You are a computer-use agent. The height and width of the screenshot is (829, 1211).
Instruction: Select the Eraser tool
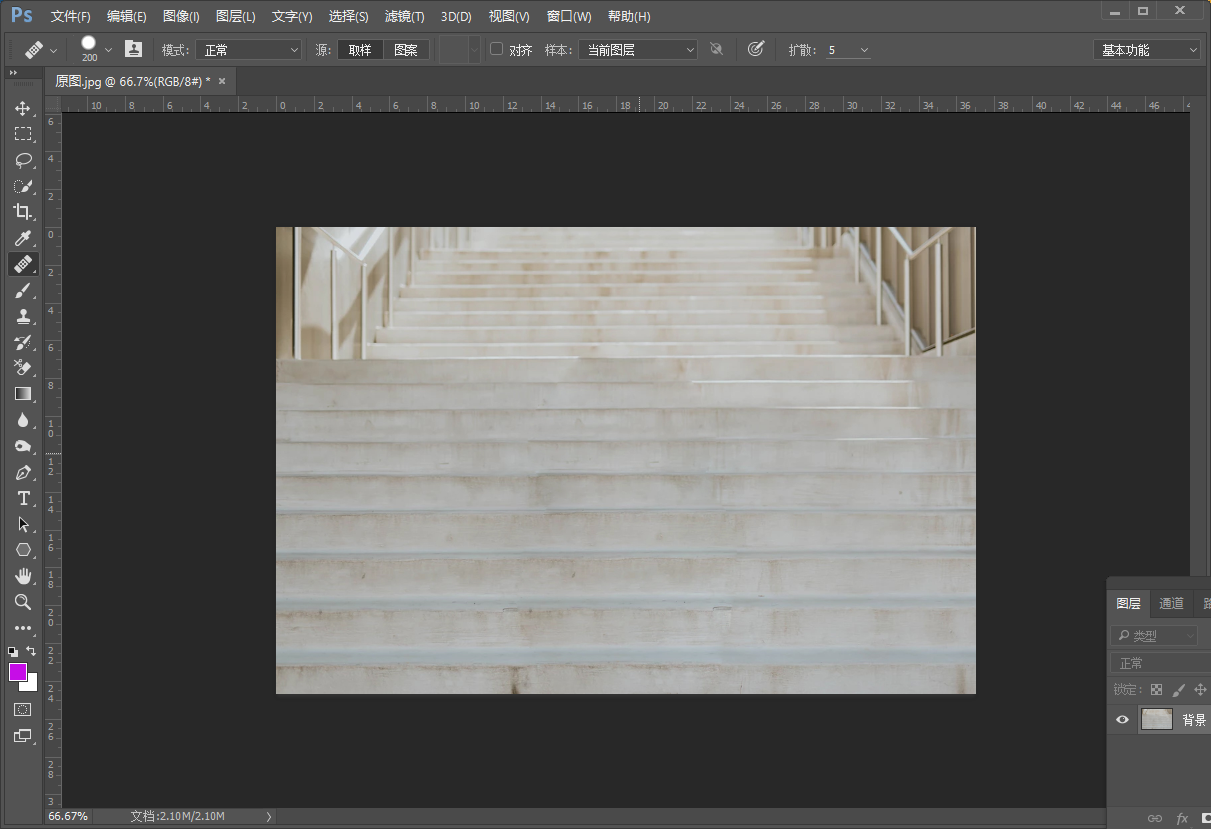click(23, 368)
